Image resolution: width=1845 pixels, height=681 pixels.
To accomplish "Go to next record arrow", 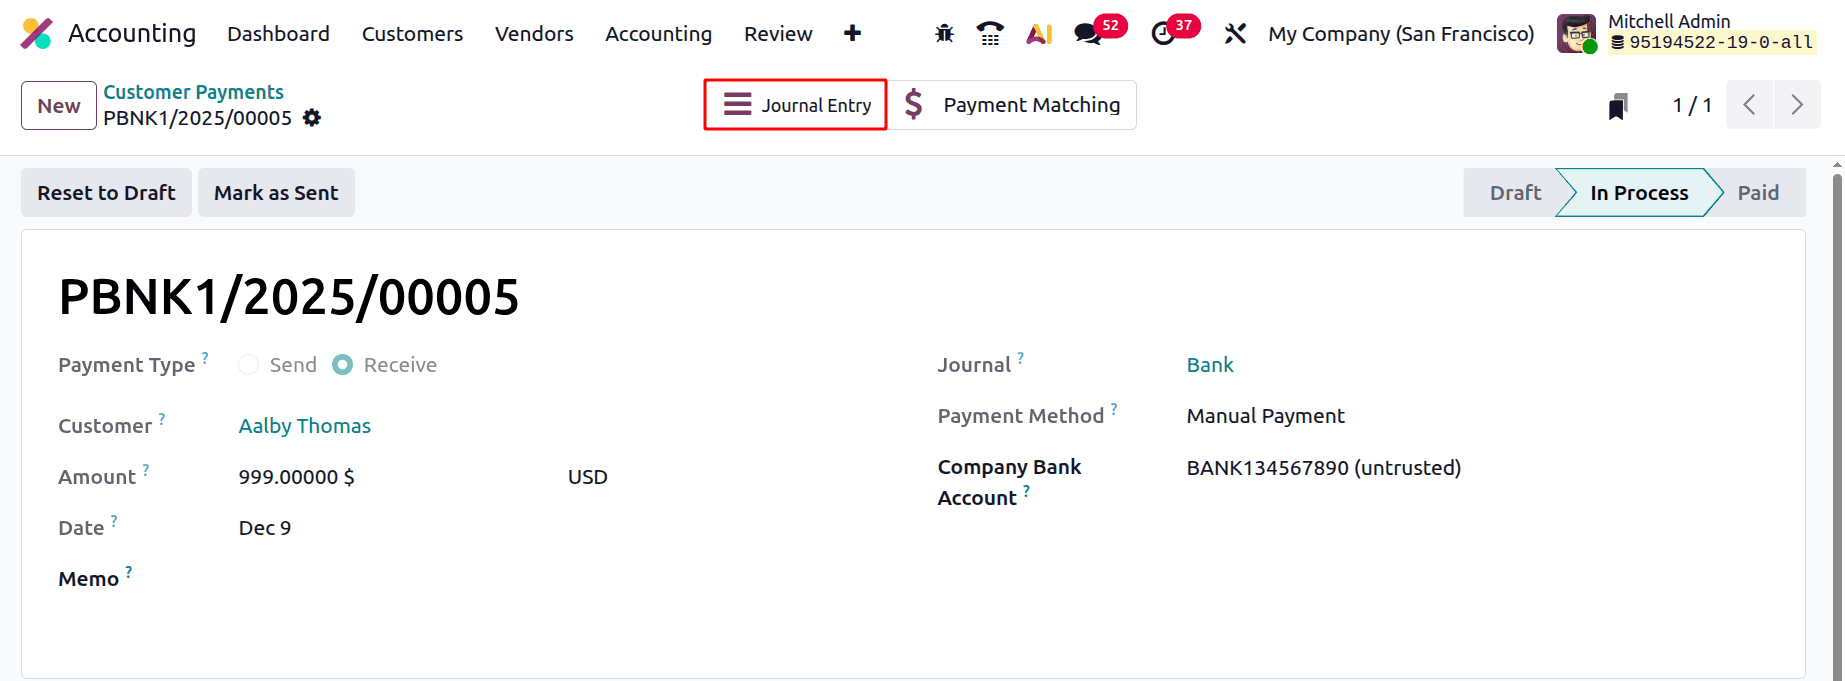I will [x=1797, y=105].
